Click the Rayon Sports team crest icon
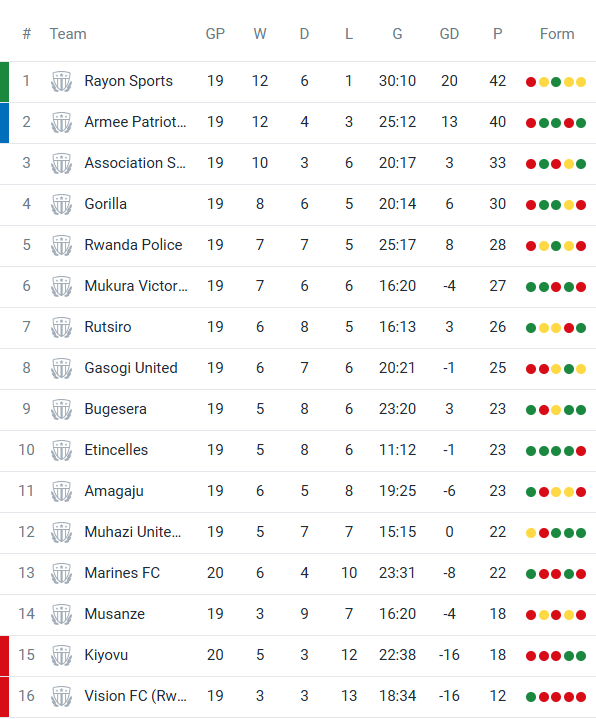596x719 pixels. [x=61, y=81]
